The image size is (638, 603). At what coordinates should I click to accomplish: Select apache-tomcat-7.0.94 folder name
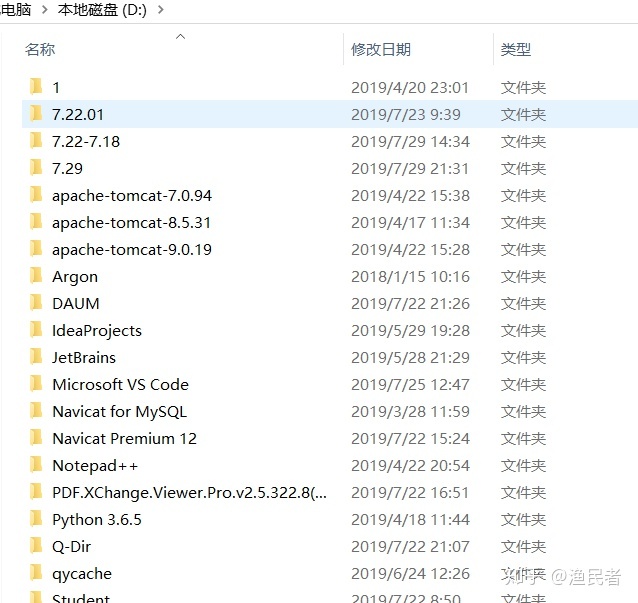[x=132, y=196]
